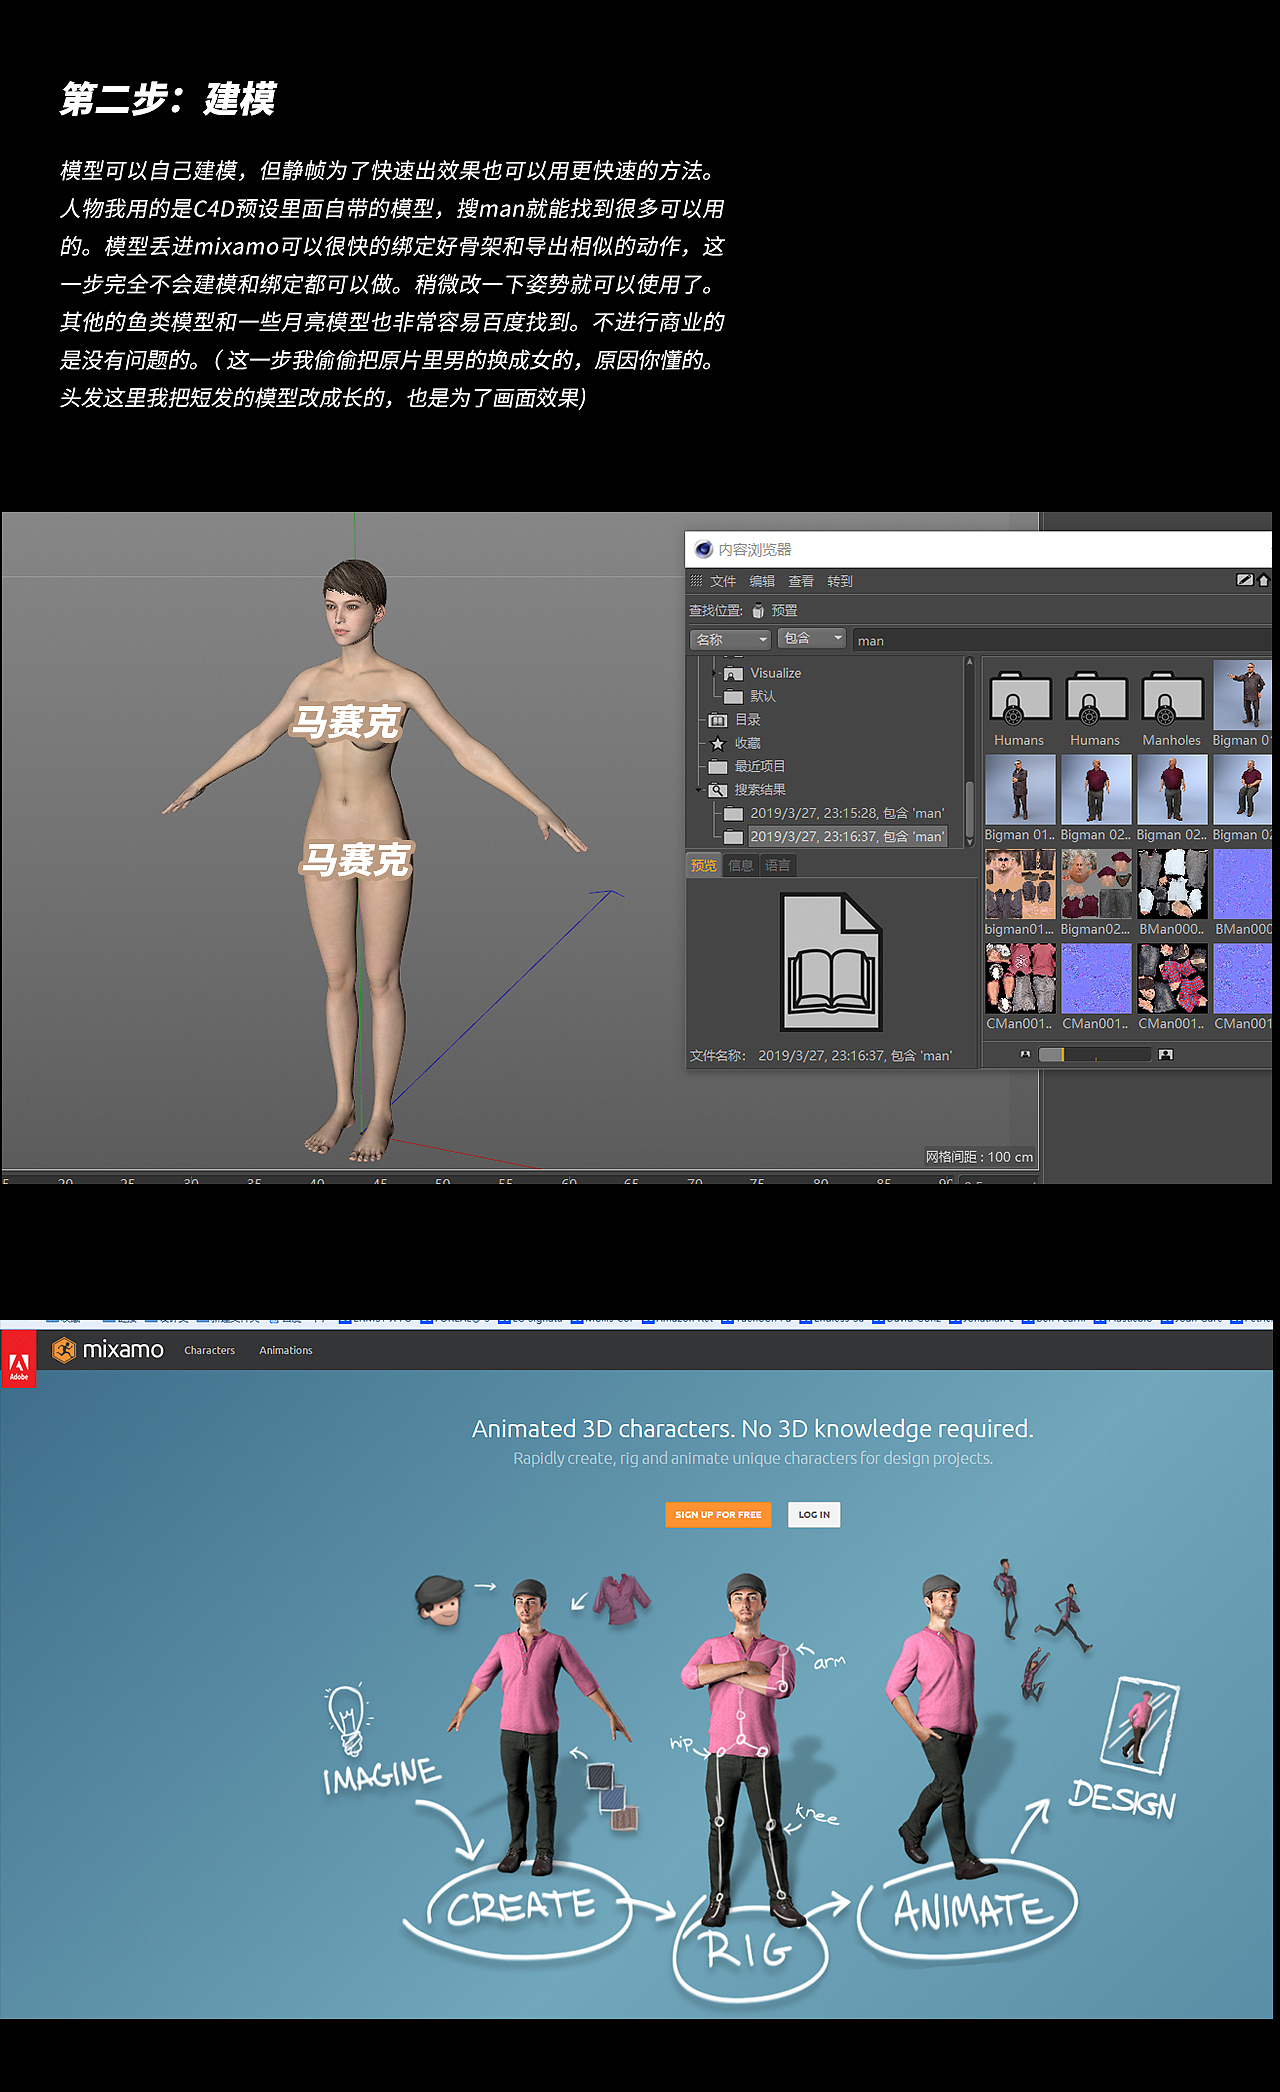Click the thumbnail size slider
The height and width of the screenshot is (2092, 1280).
pos(1095,1054)
